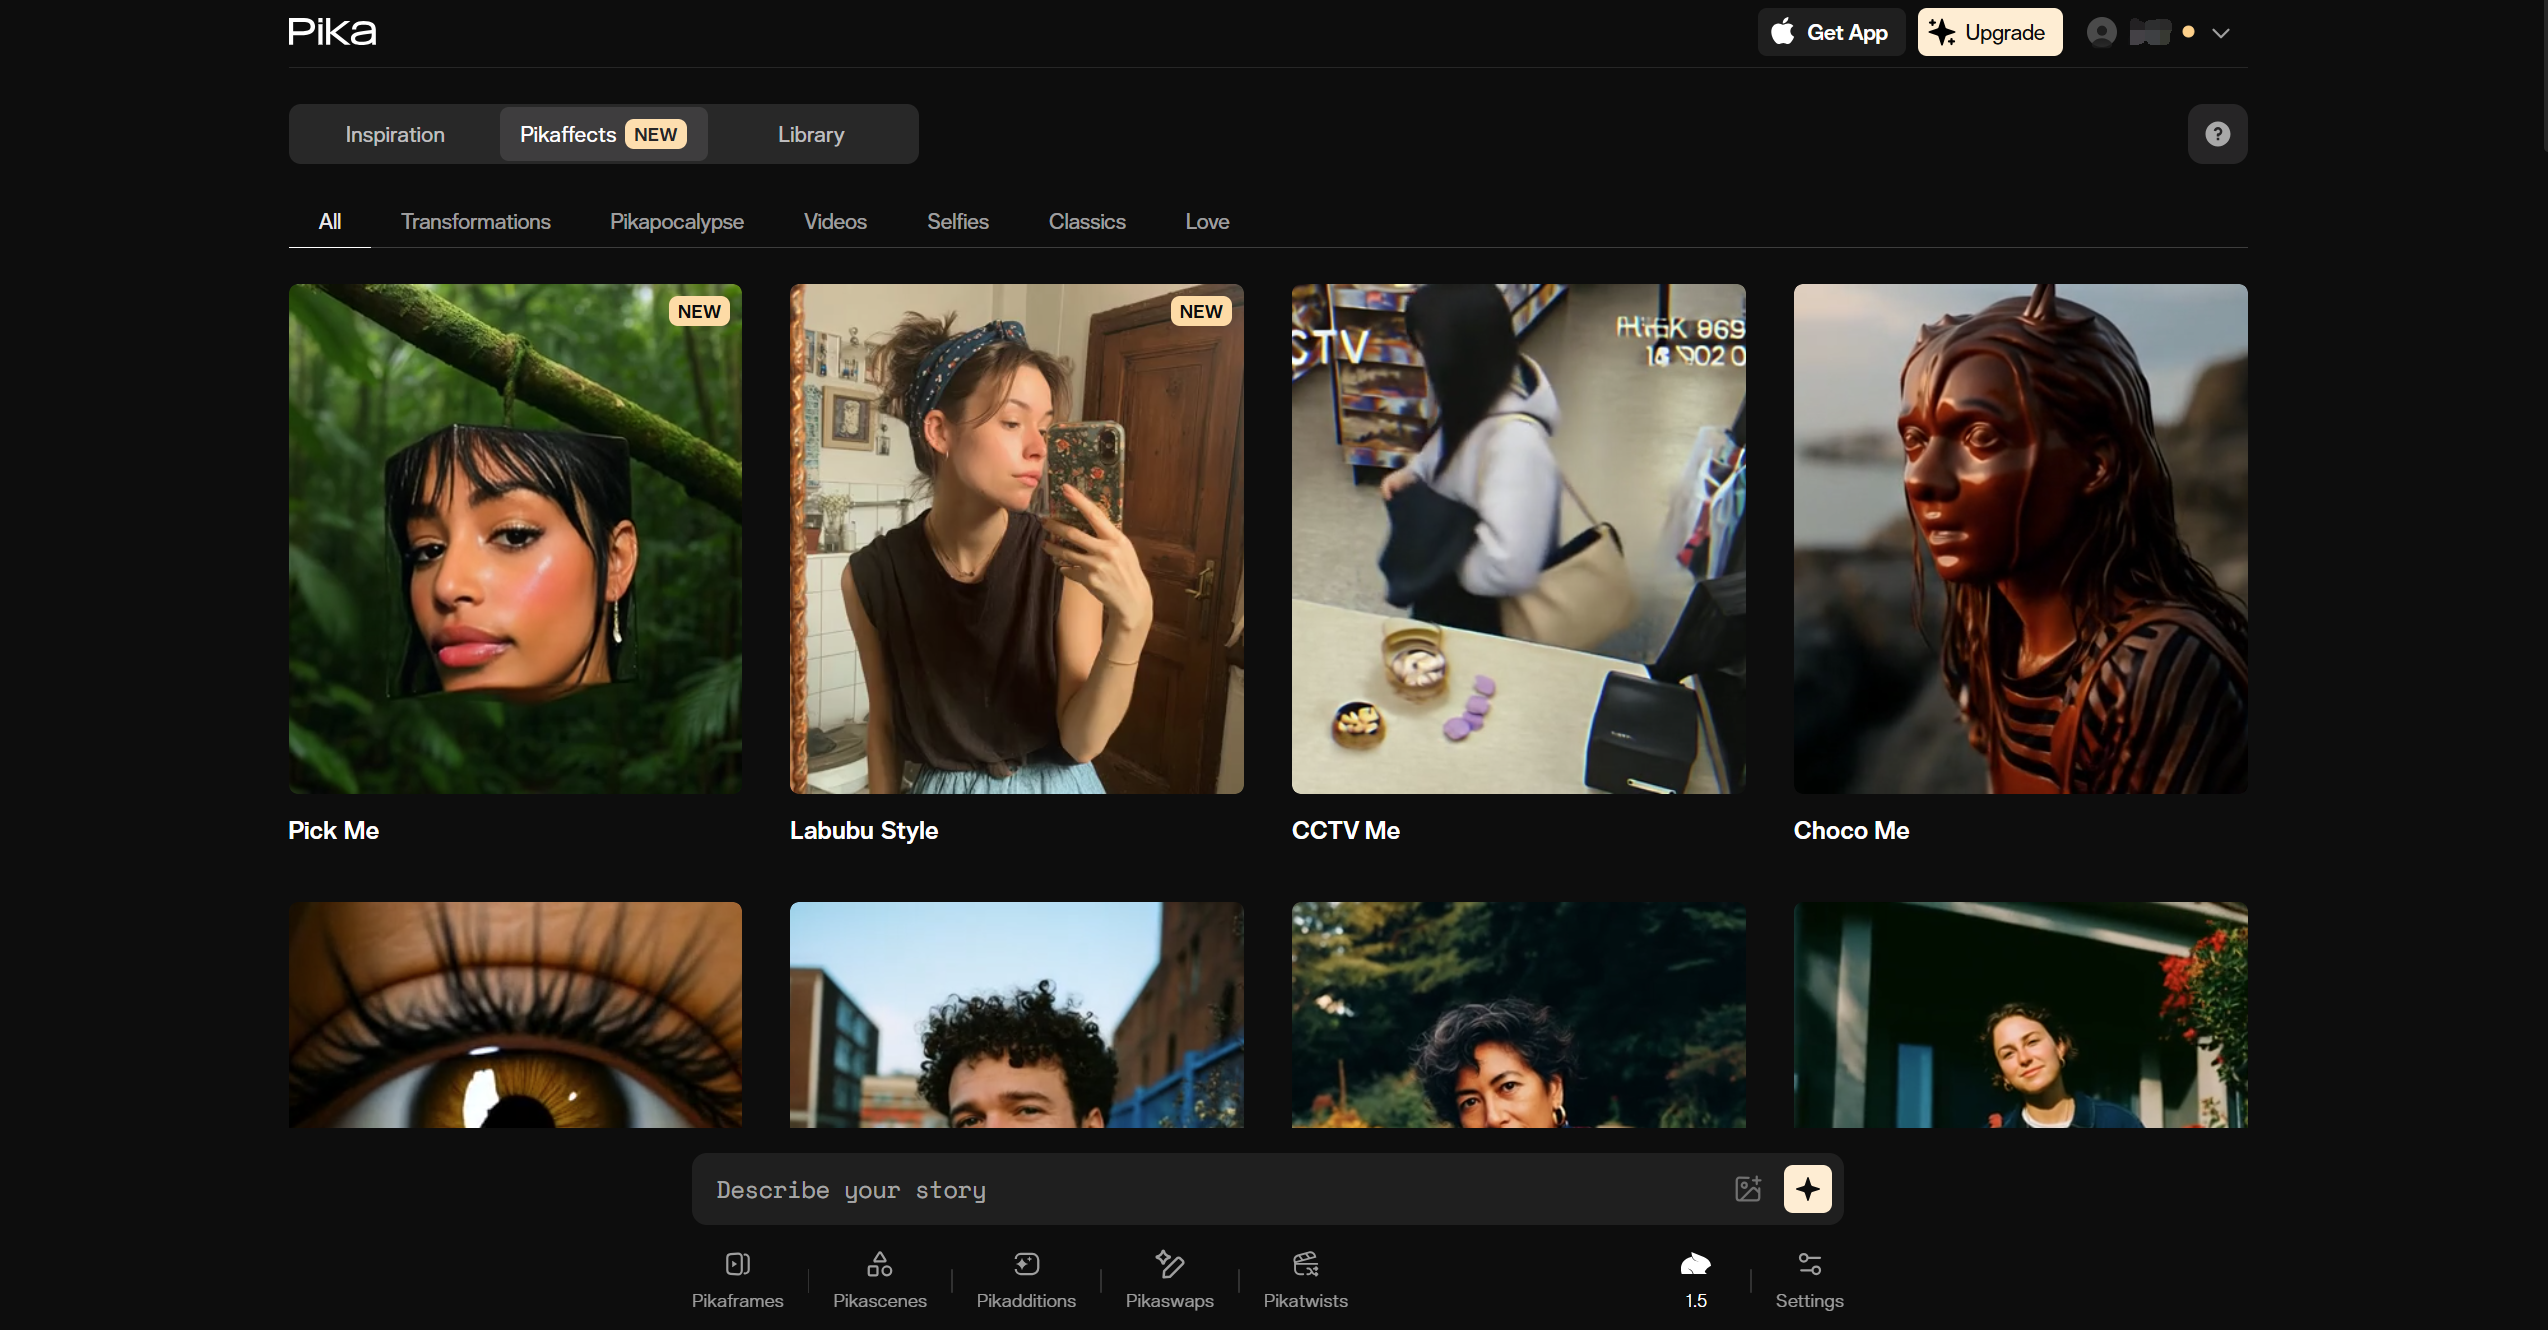Show the Pikapocalypse effects category
This screenshot has height=1330, width=2548.
pyautogui.click(x=676, y=222)
